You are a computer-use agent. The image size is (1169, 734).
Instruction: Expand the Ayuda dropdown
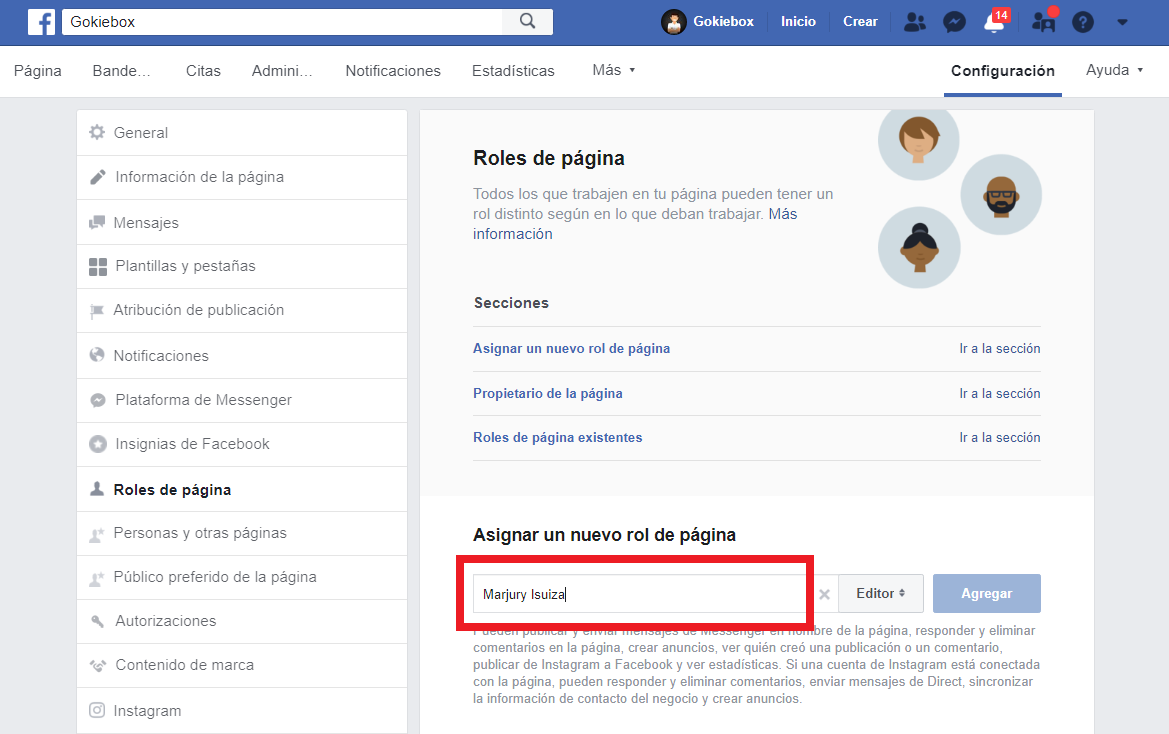[x=1114, y=70]
